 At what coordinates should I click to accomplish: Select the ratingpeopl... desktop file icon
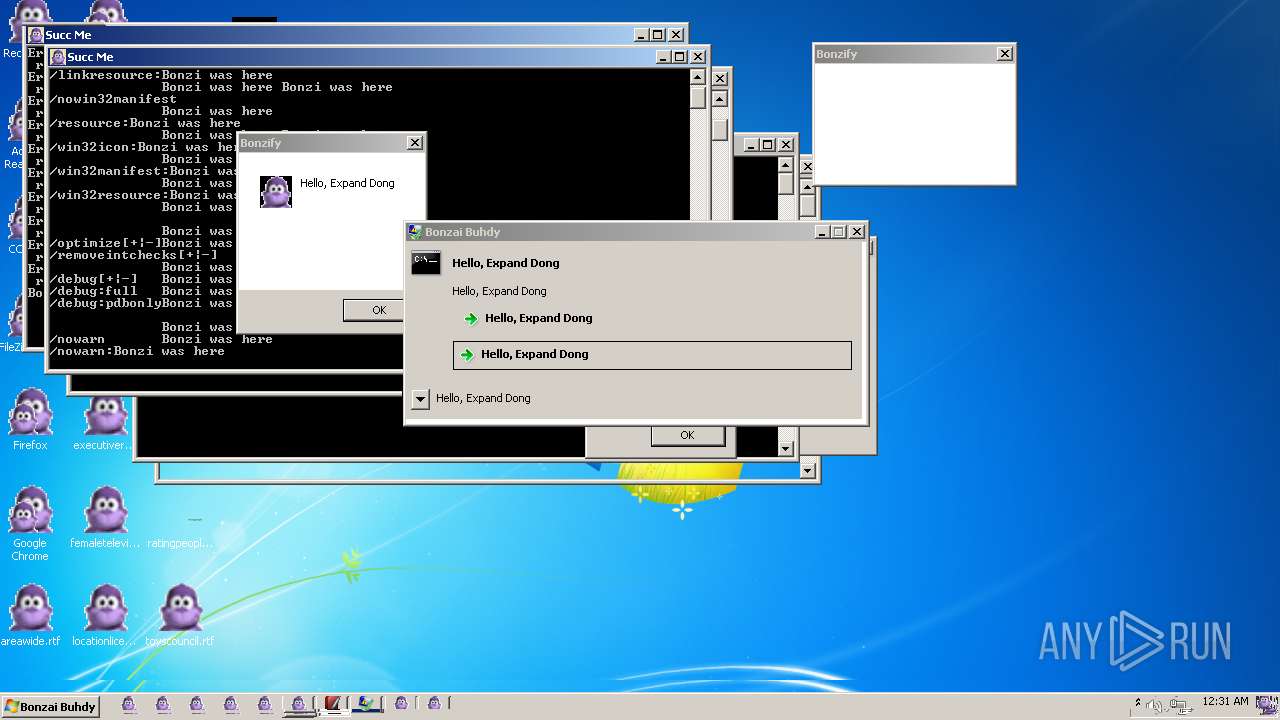(180, 543)
